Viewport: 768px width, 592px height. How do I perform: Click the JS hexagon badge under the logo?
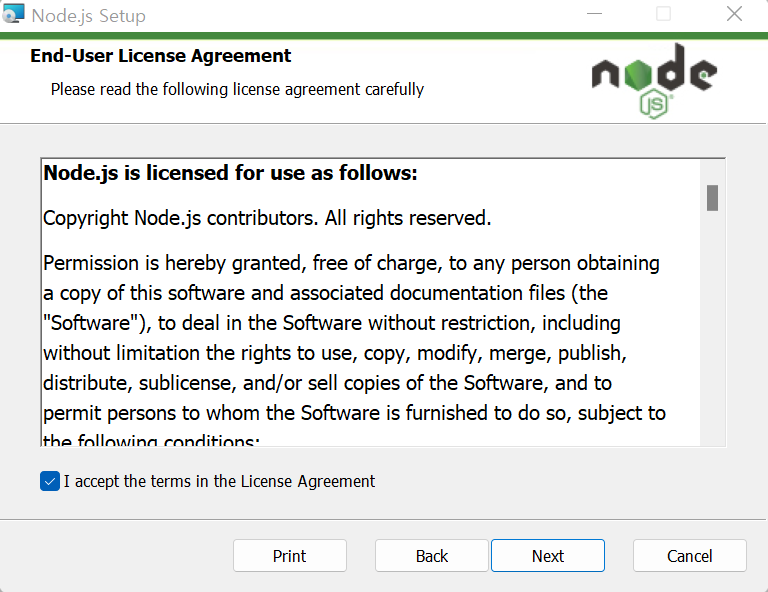654,104
